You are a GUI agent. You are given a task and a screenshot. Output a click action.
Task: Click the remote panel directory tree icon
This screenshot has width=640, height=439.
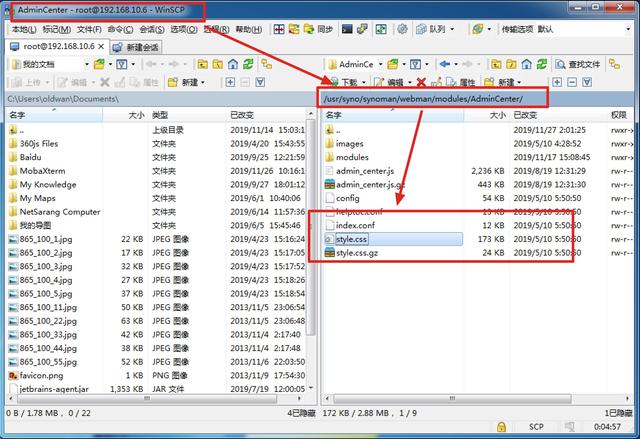coord(614,64)
